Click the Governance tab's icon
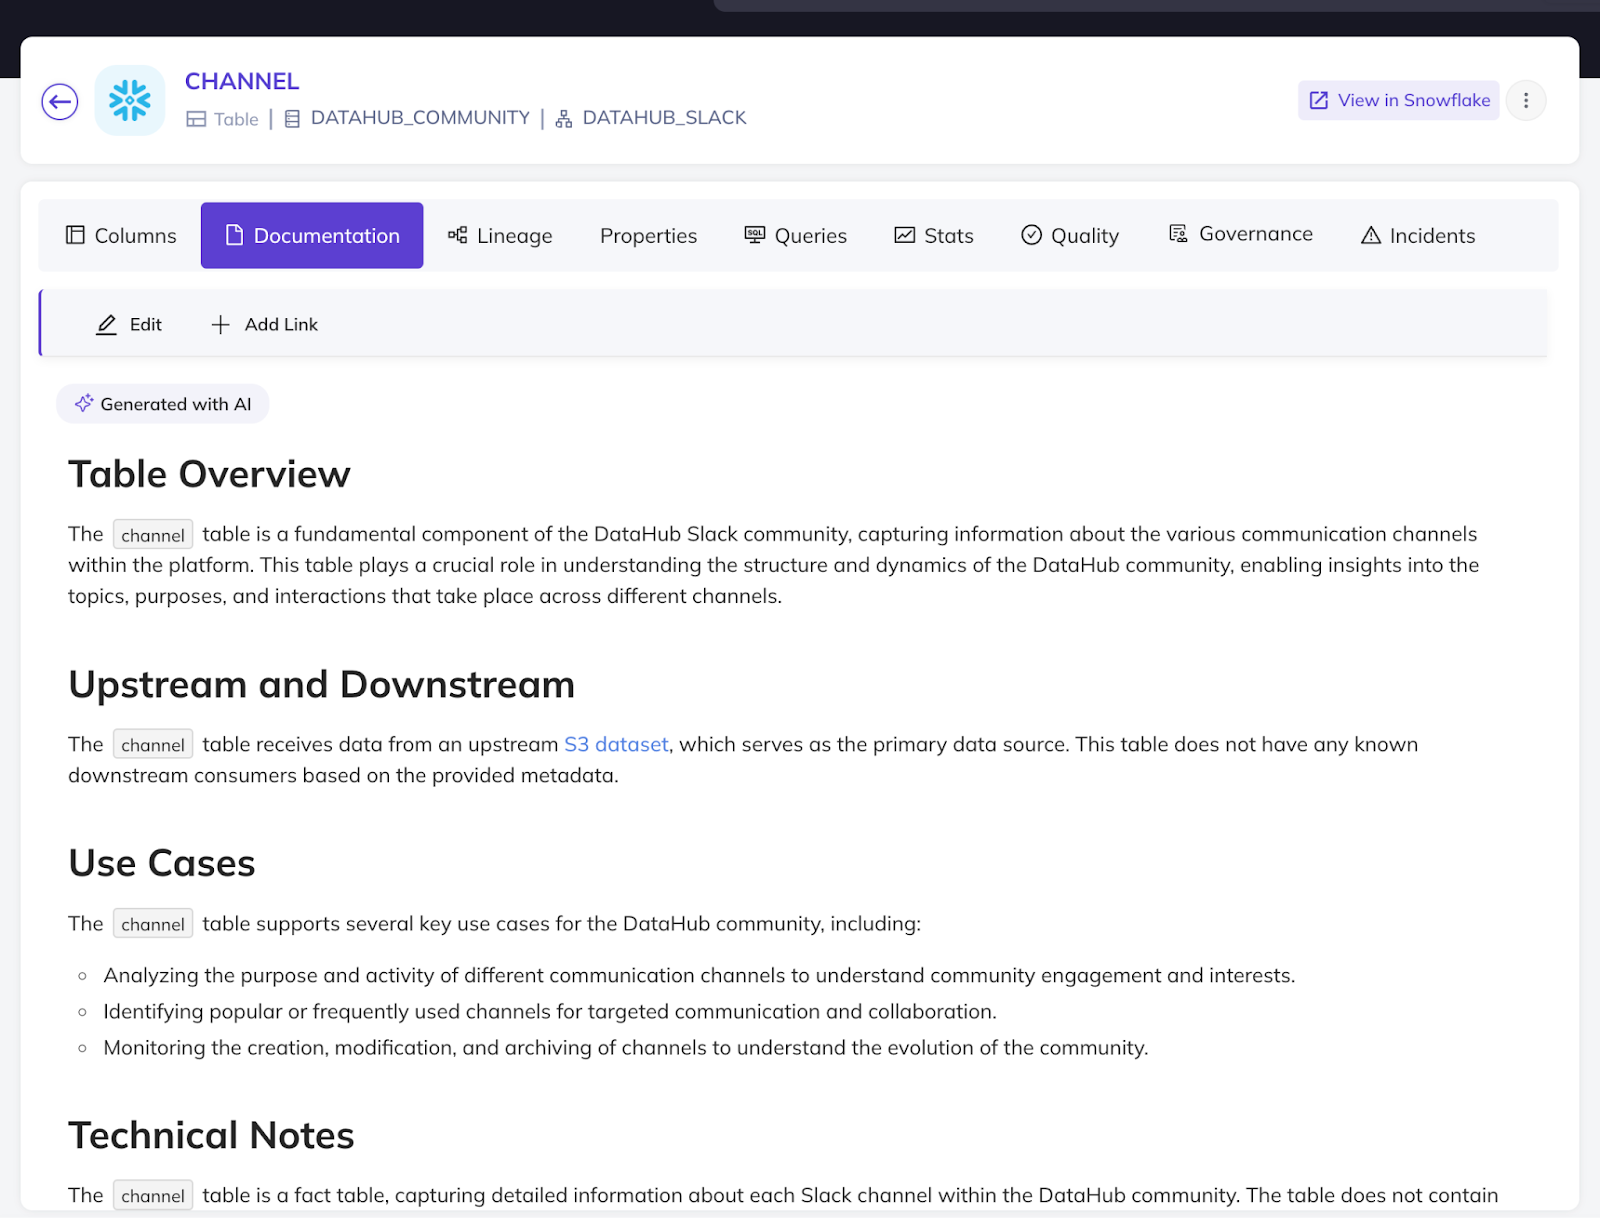This screenshot has height=1218, width=1600. (x=1179, y=233)
